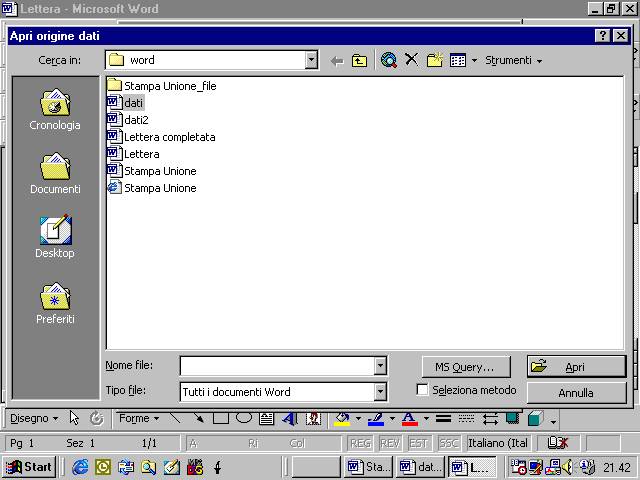The width and height of the screenshot is (640, 480).
Task: Click the MS Query... button
Action: tap(466, 367)
